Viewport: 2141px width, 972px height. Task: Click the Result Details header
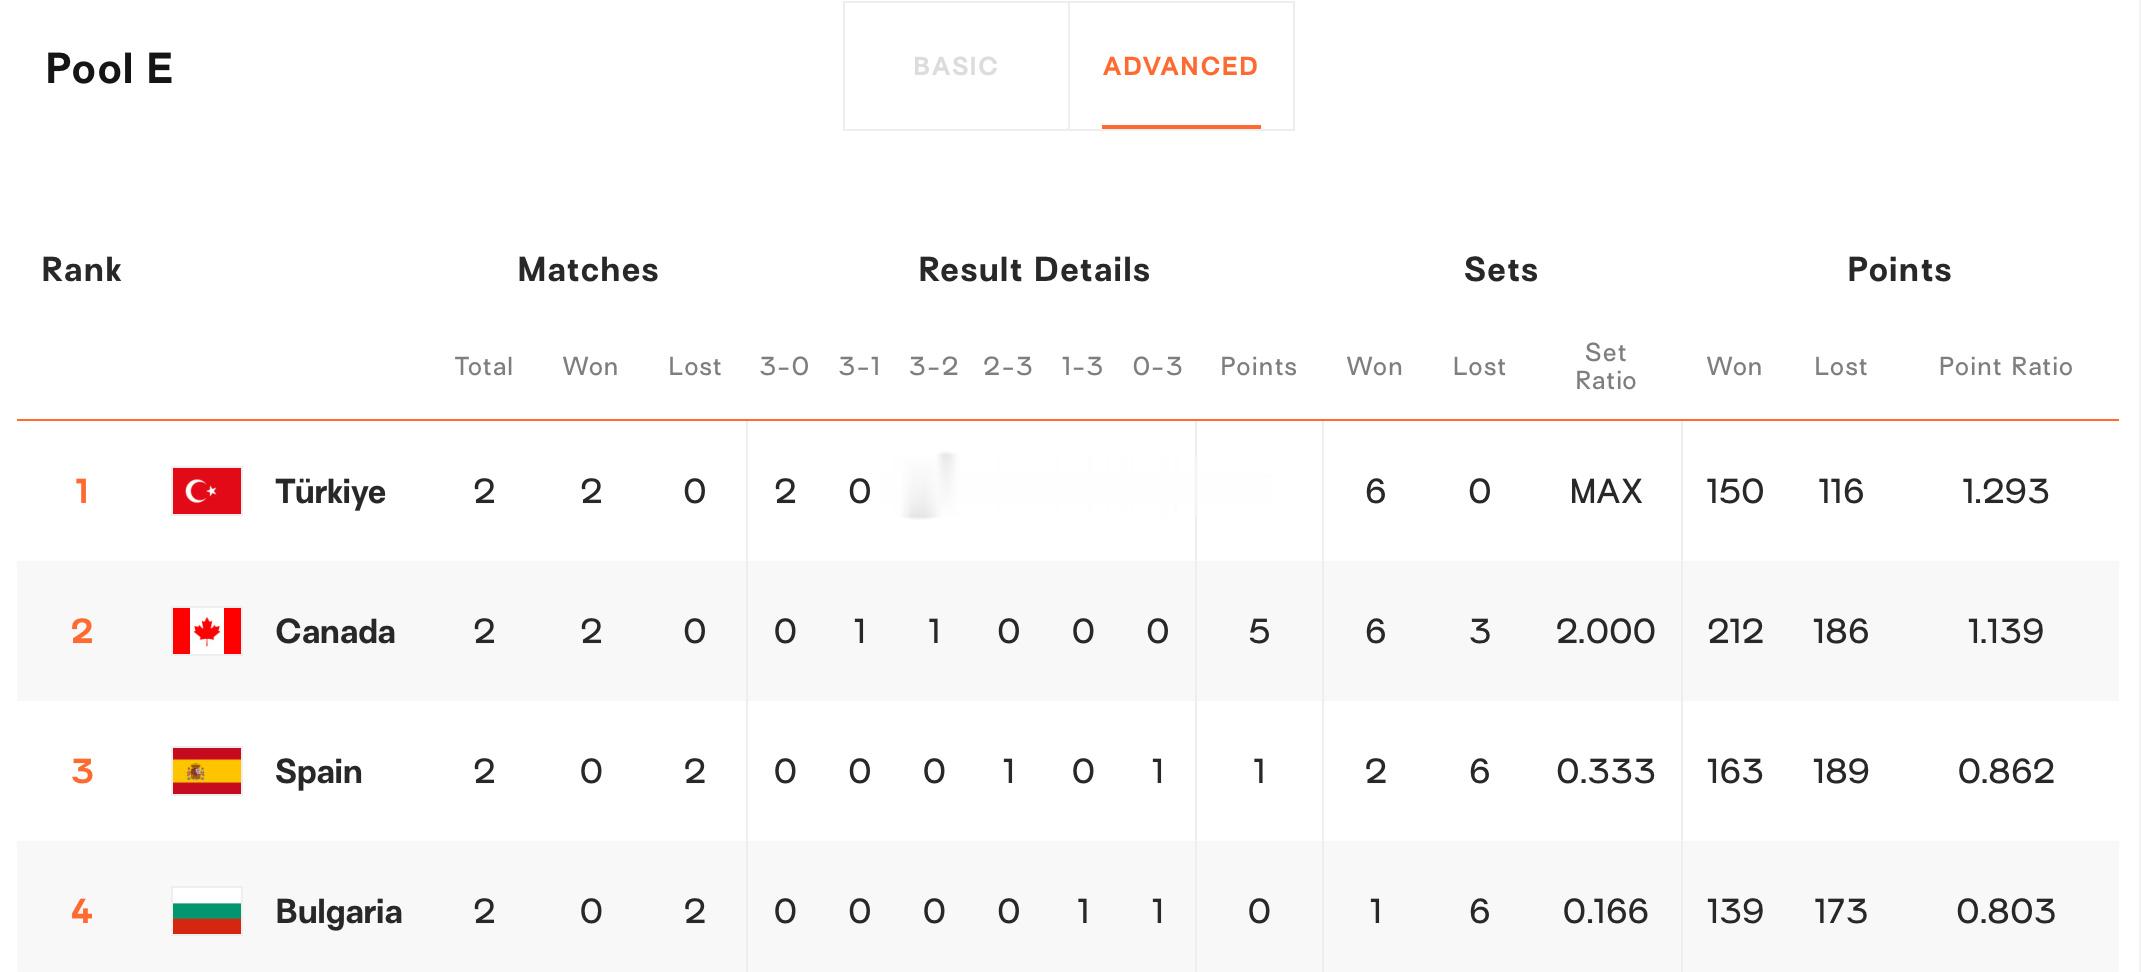click(1034, 270)
